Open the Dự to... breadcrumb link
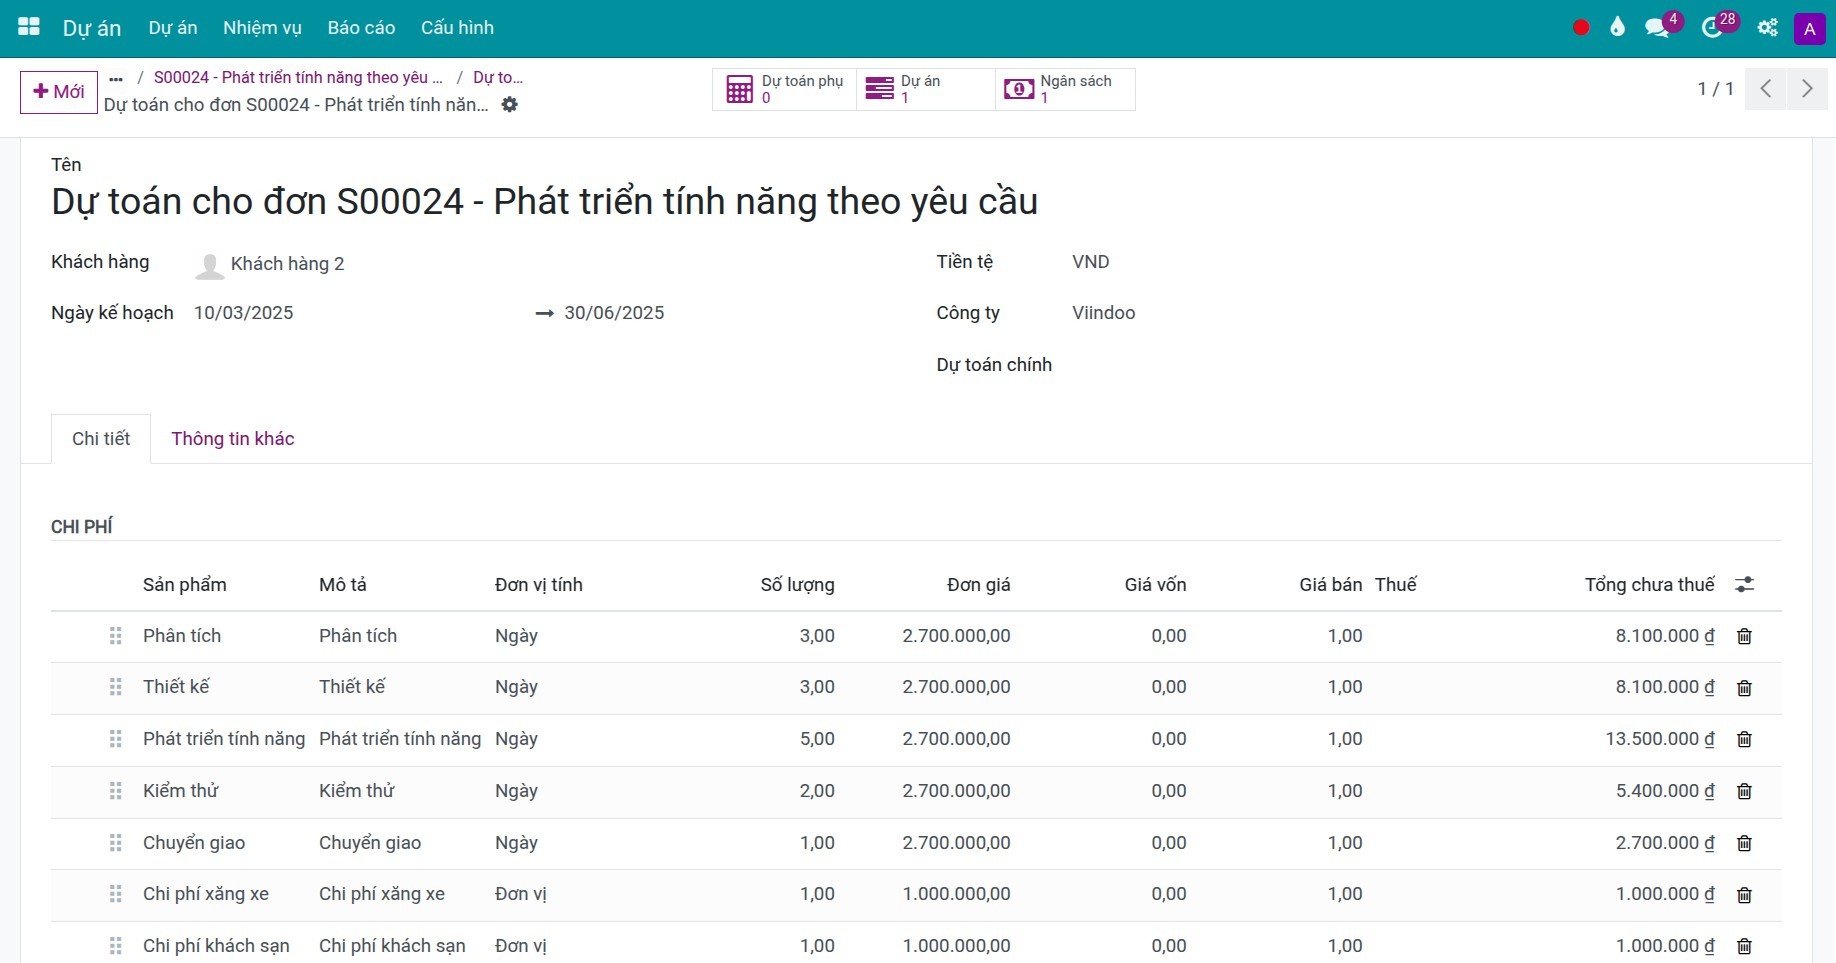 point(498,77)
